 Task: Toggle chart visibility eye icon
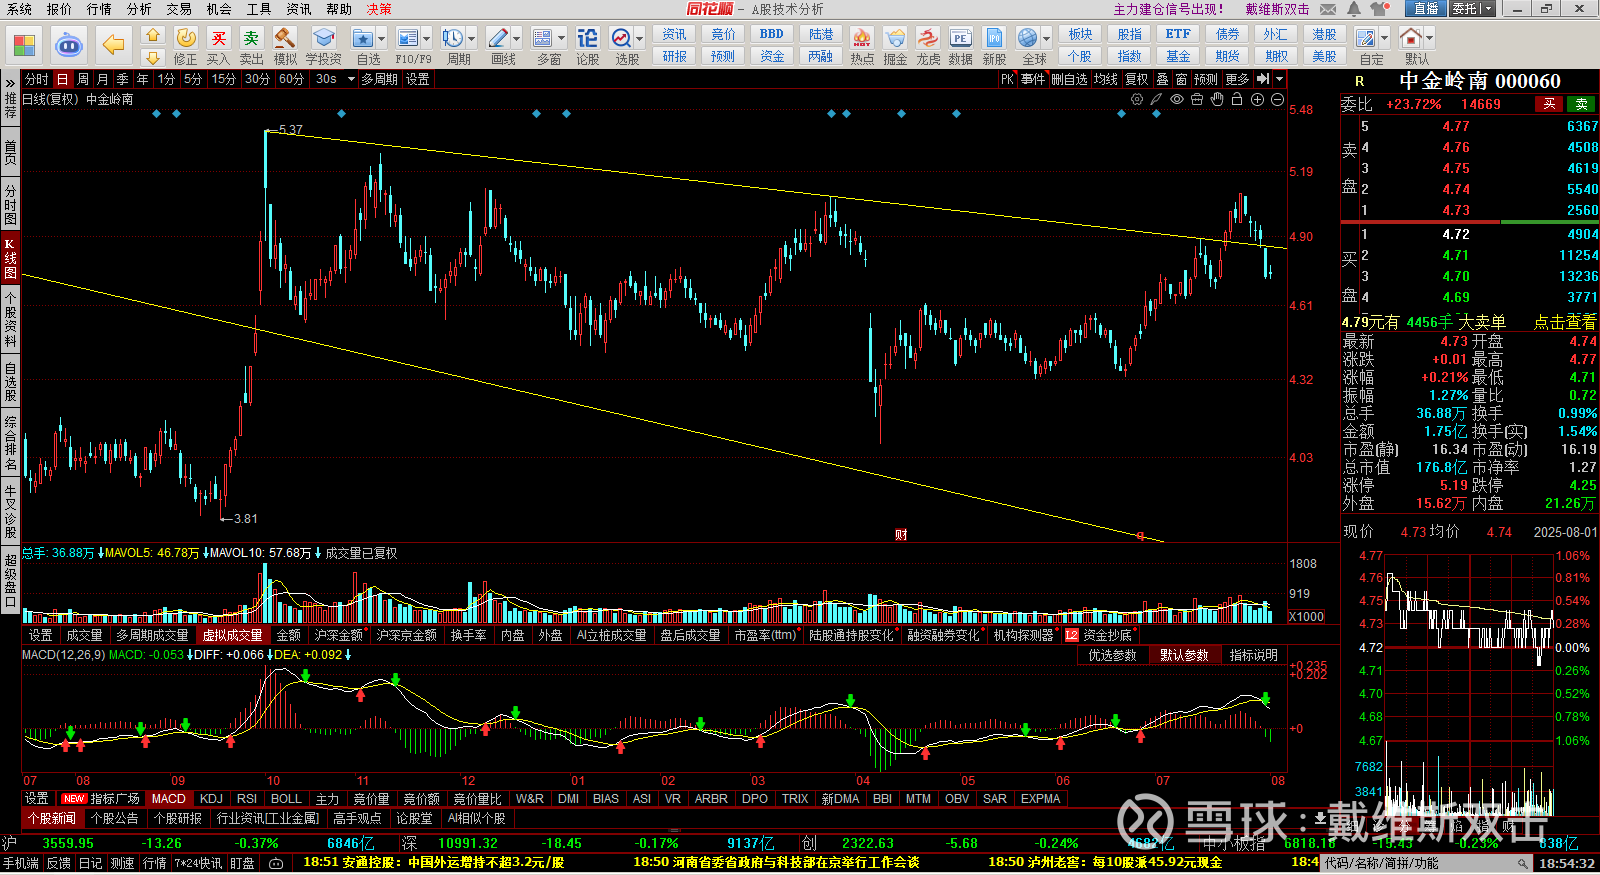point(1177,99)
